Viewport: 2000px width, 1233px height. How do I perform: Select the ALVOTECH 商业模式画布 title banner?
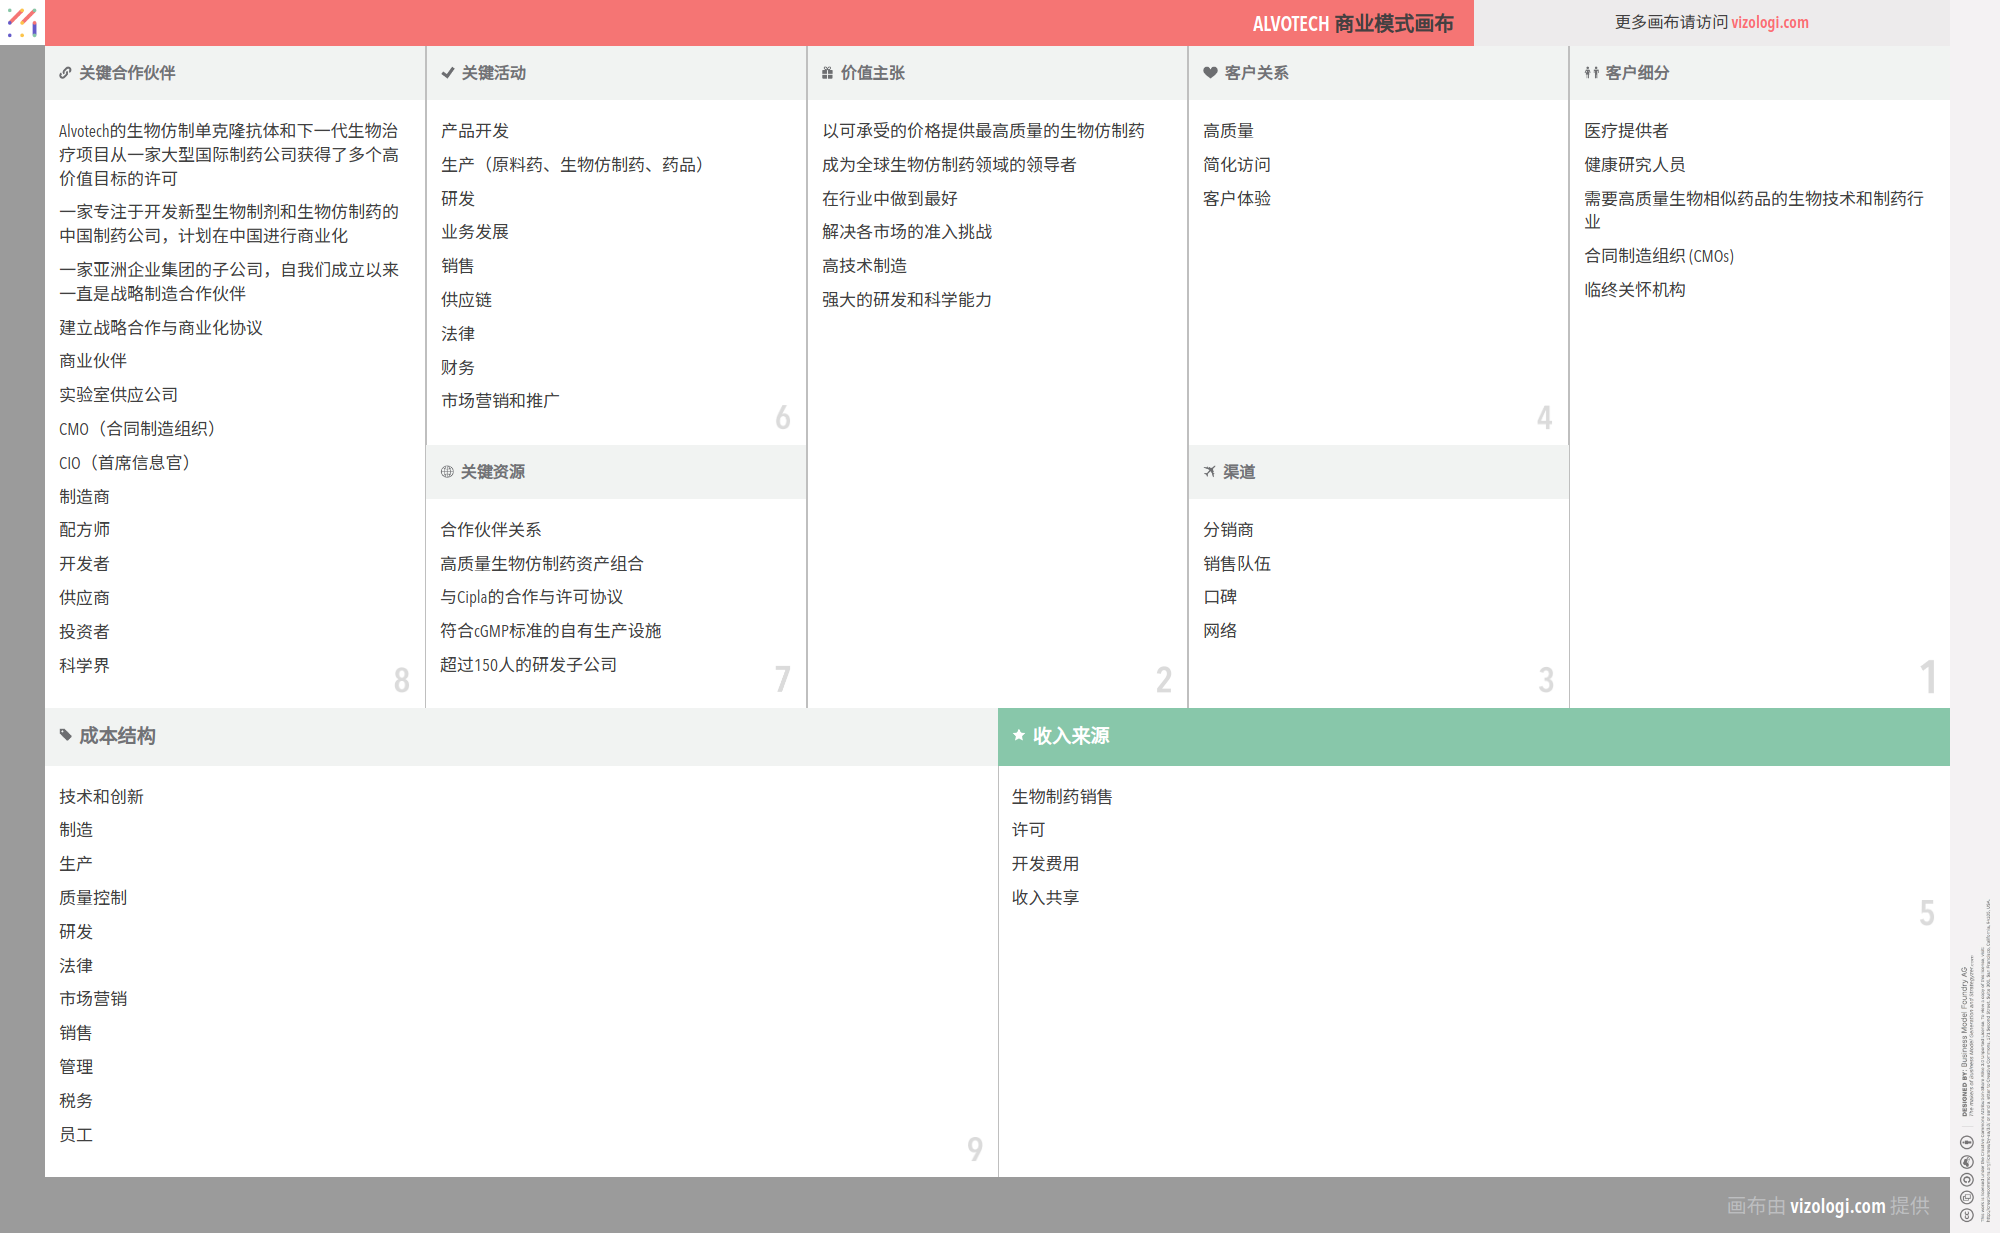pos(1355,22)
